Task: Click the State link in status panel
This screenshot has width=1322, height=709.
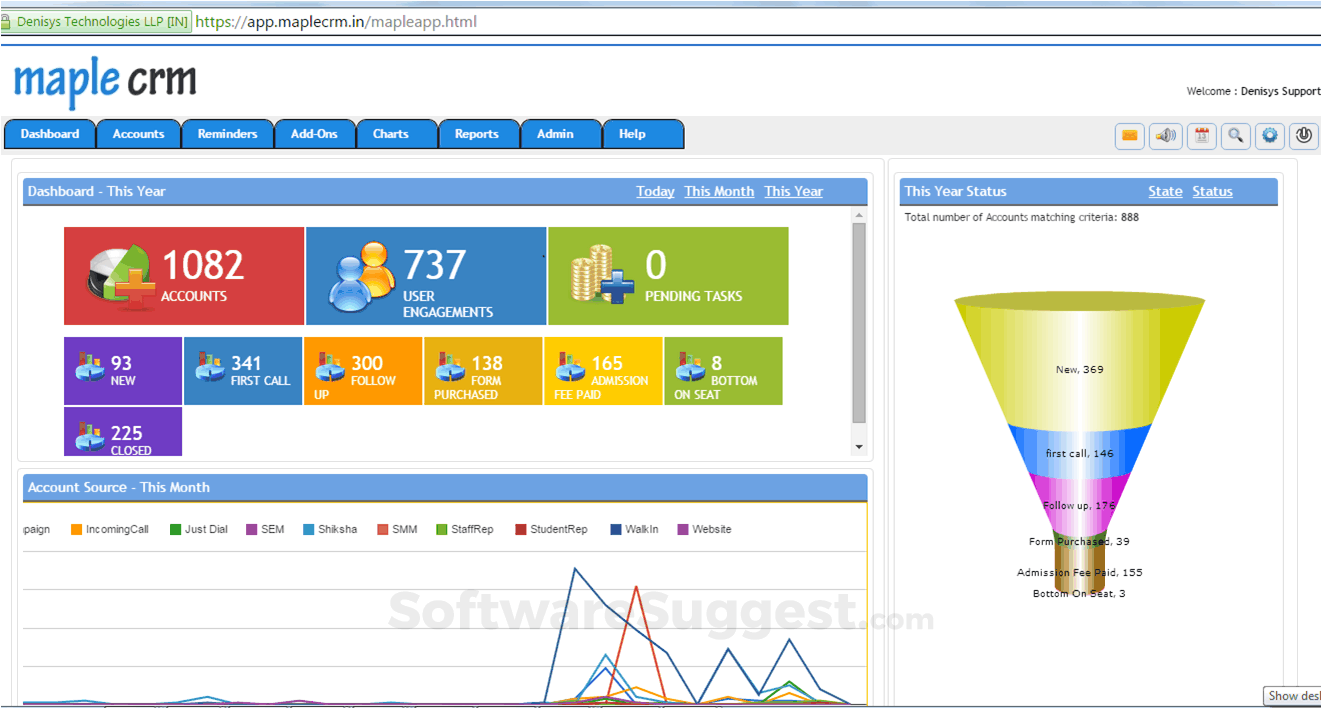Action: [1165, 191]
